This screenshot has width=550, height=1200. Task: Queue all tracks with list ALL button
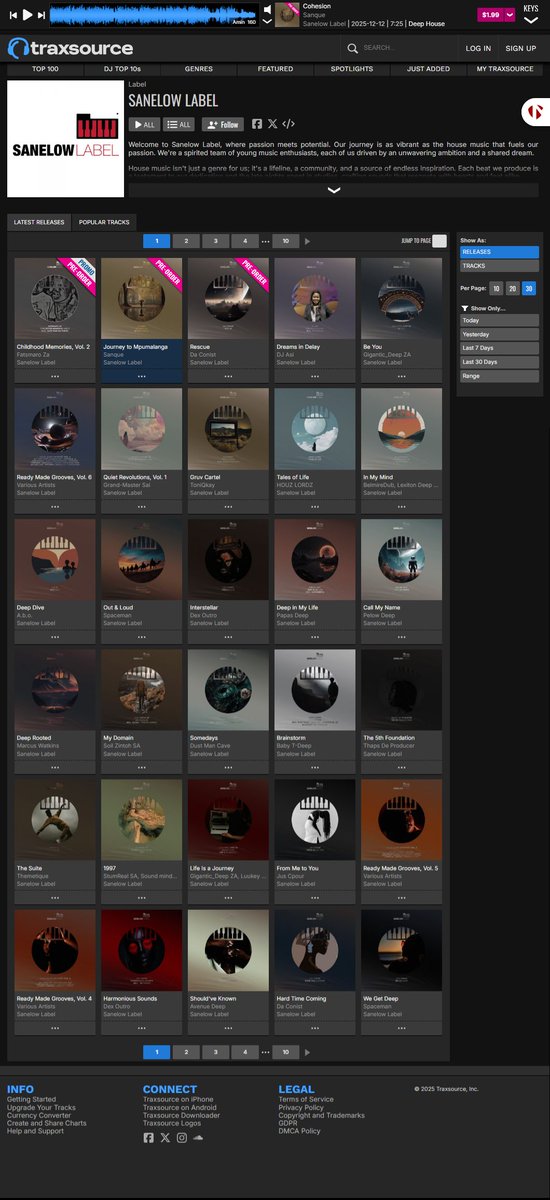179,125
